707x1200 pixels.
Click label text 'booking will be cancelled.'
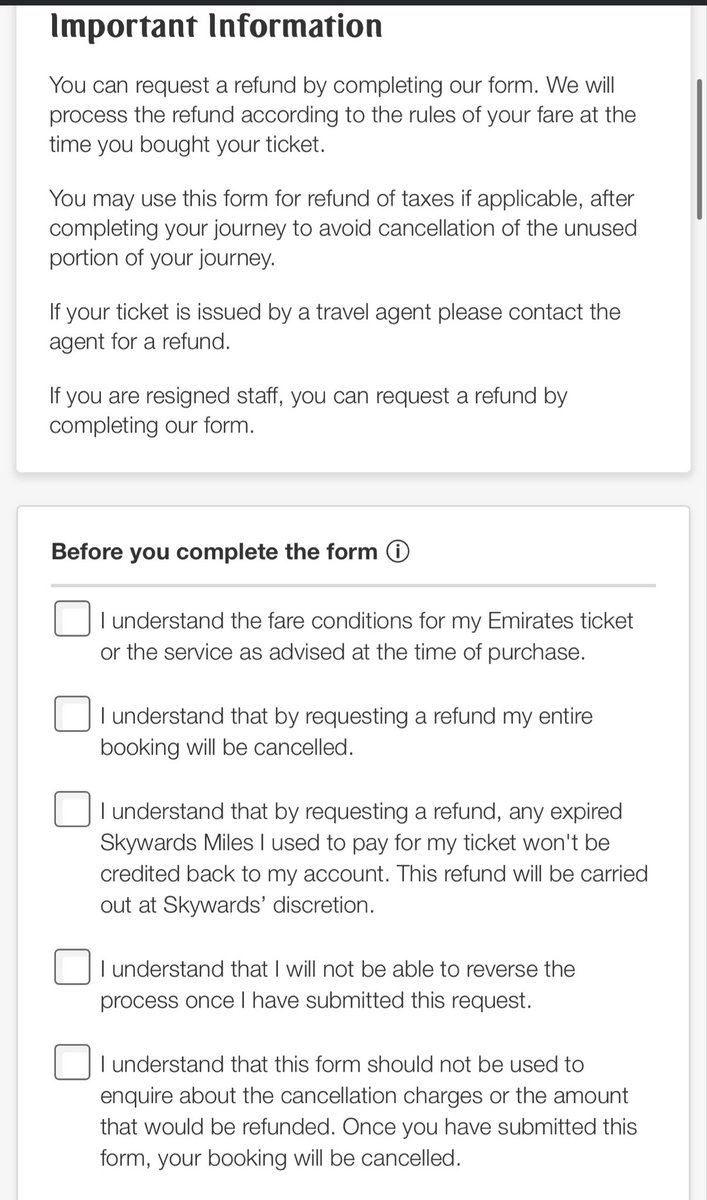click(x=227, y=746)
